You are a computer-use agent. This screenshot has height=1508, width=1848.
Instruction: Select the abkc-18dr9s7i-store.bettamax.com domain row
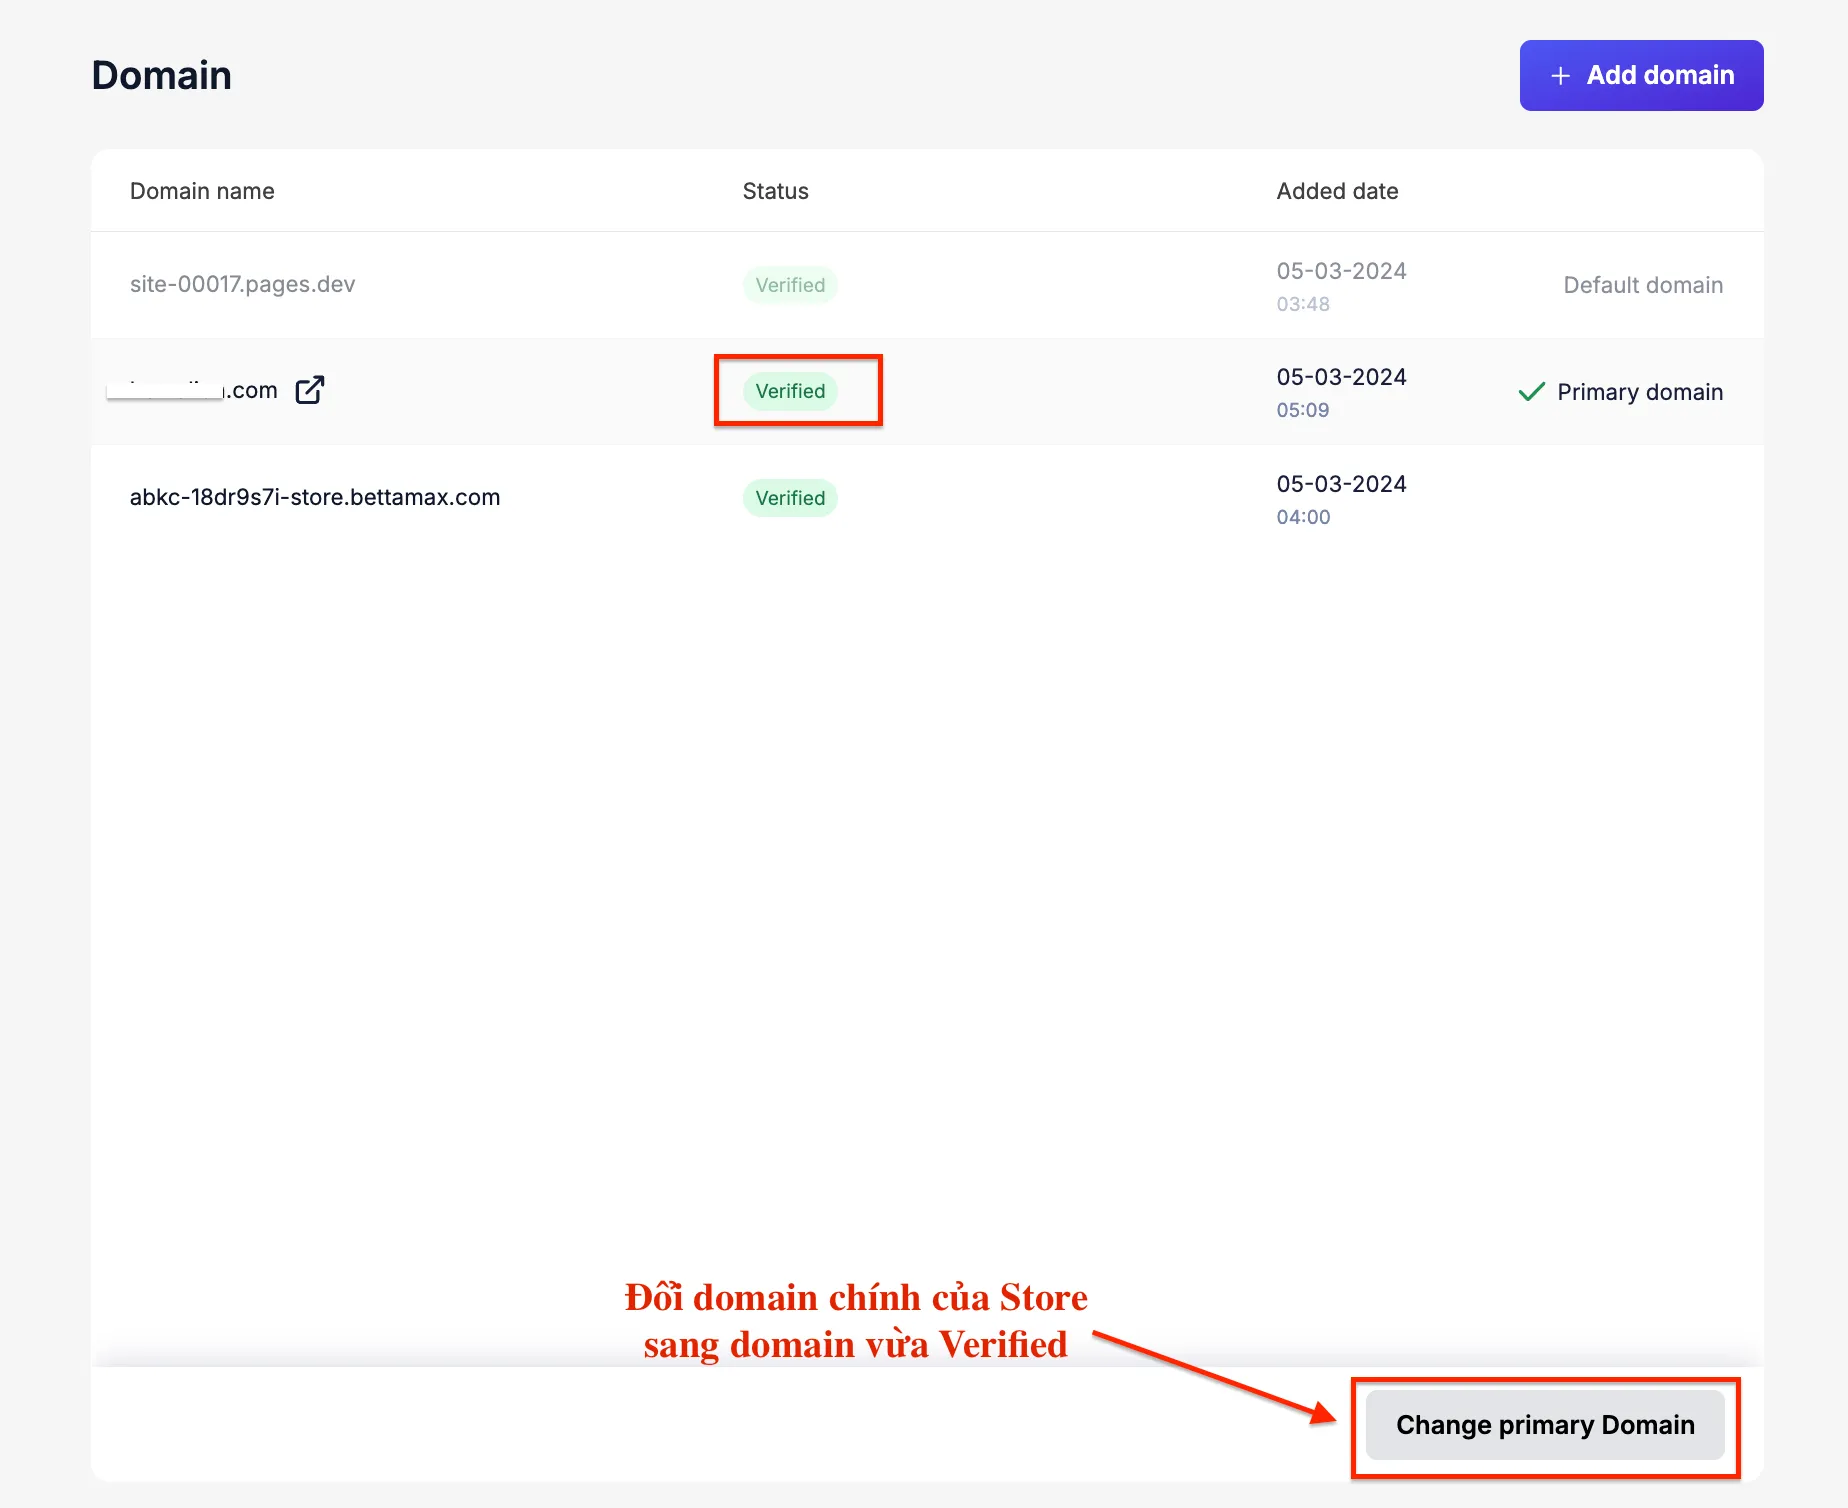point(315,497)
